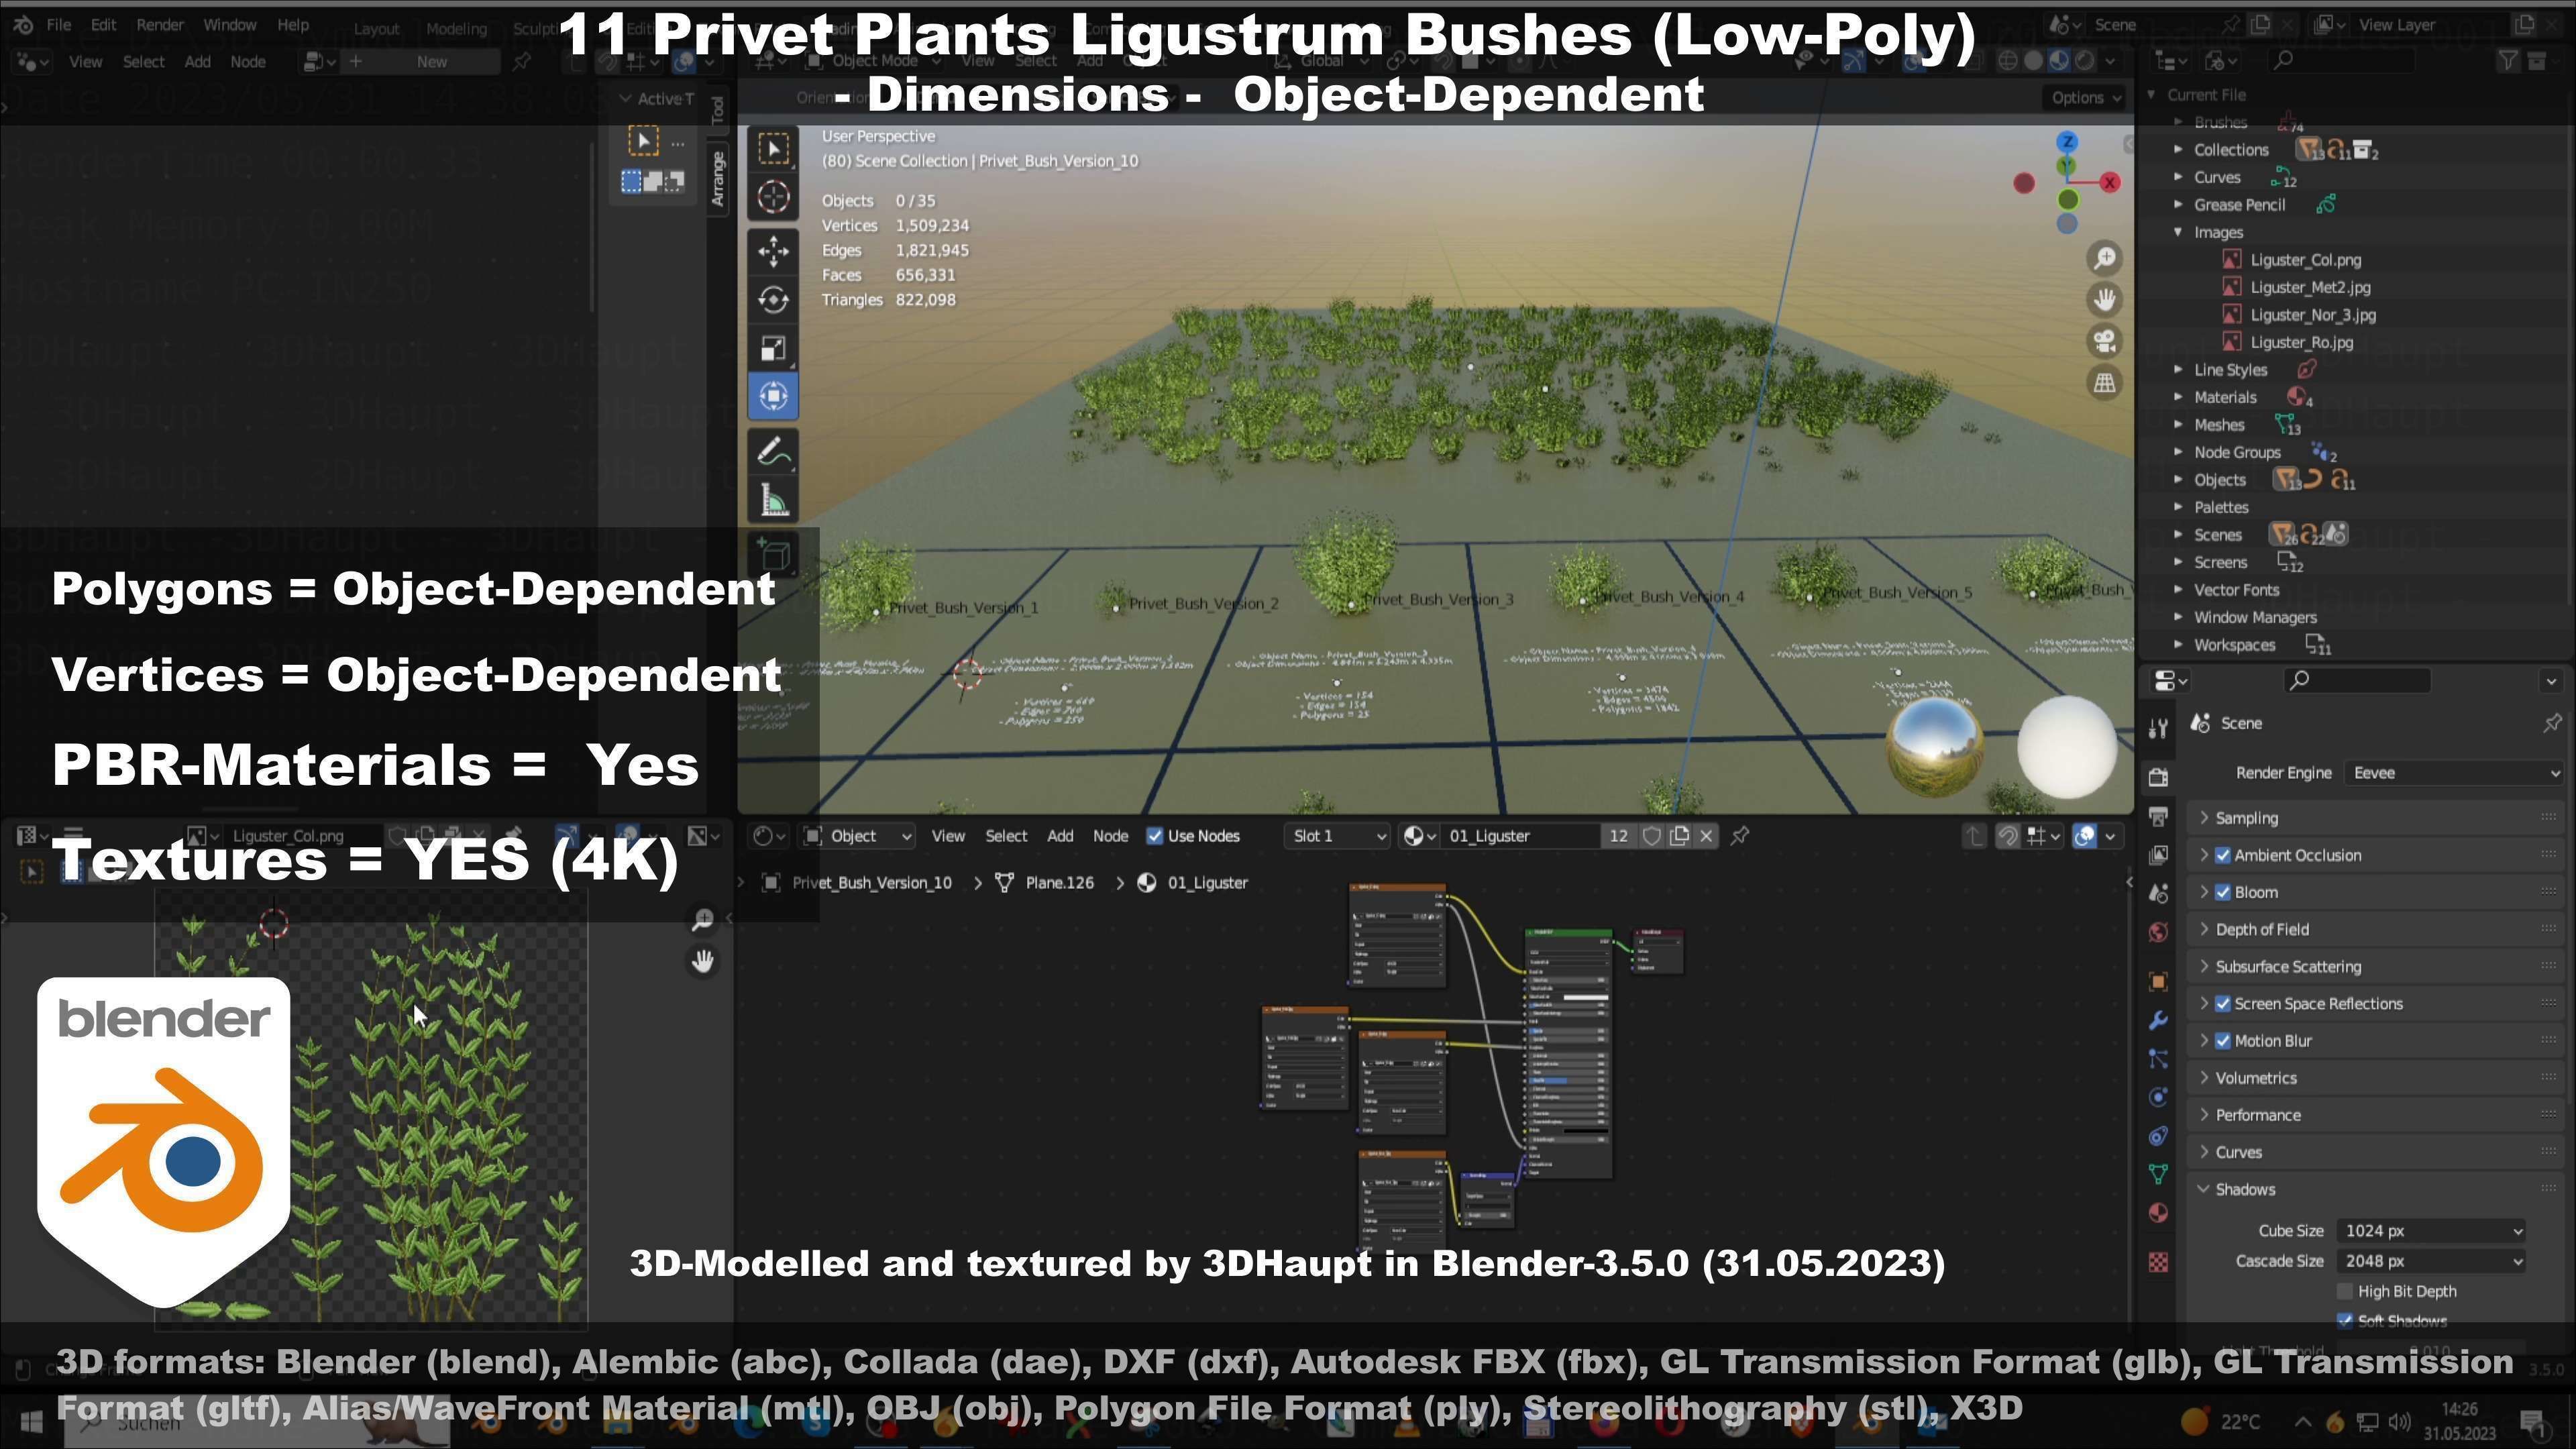Switch perspective/orthographic with the grid icon
The height and width of the screenshot is (1449, 2576).
2105,383
